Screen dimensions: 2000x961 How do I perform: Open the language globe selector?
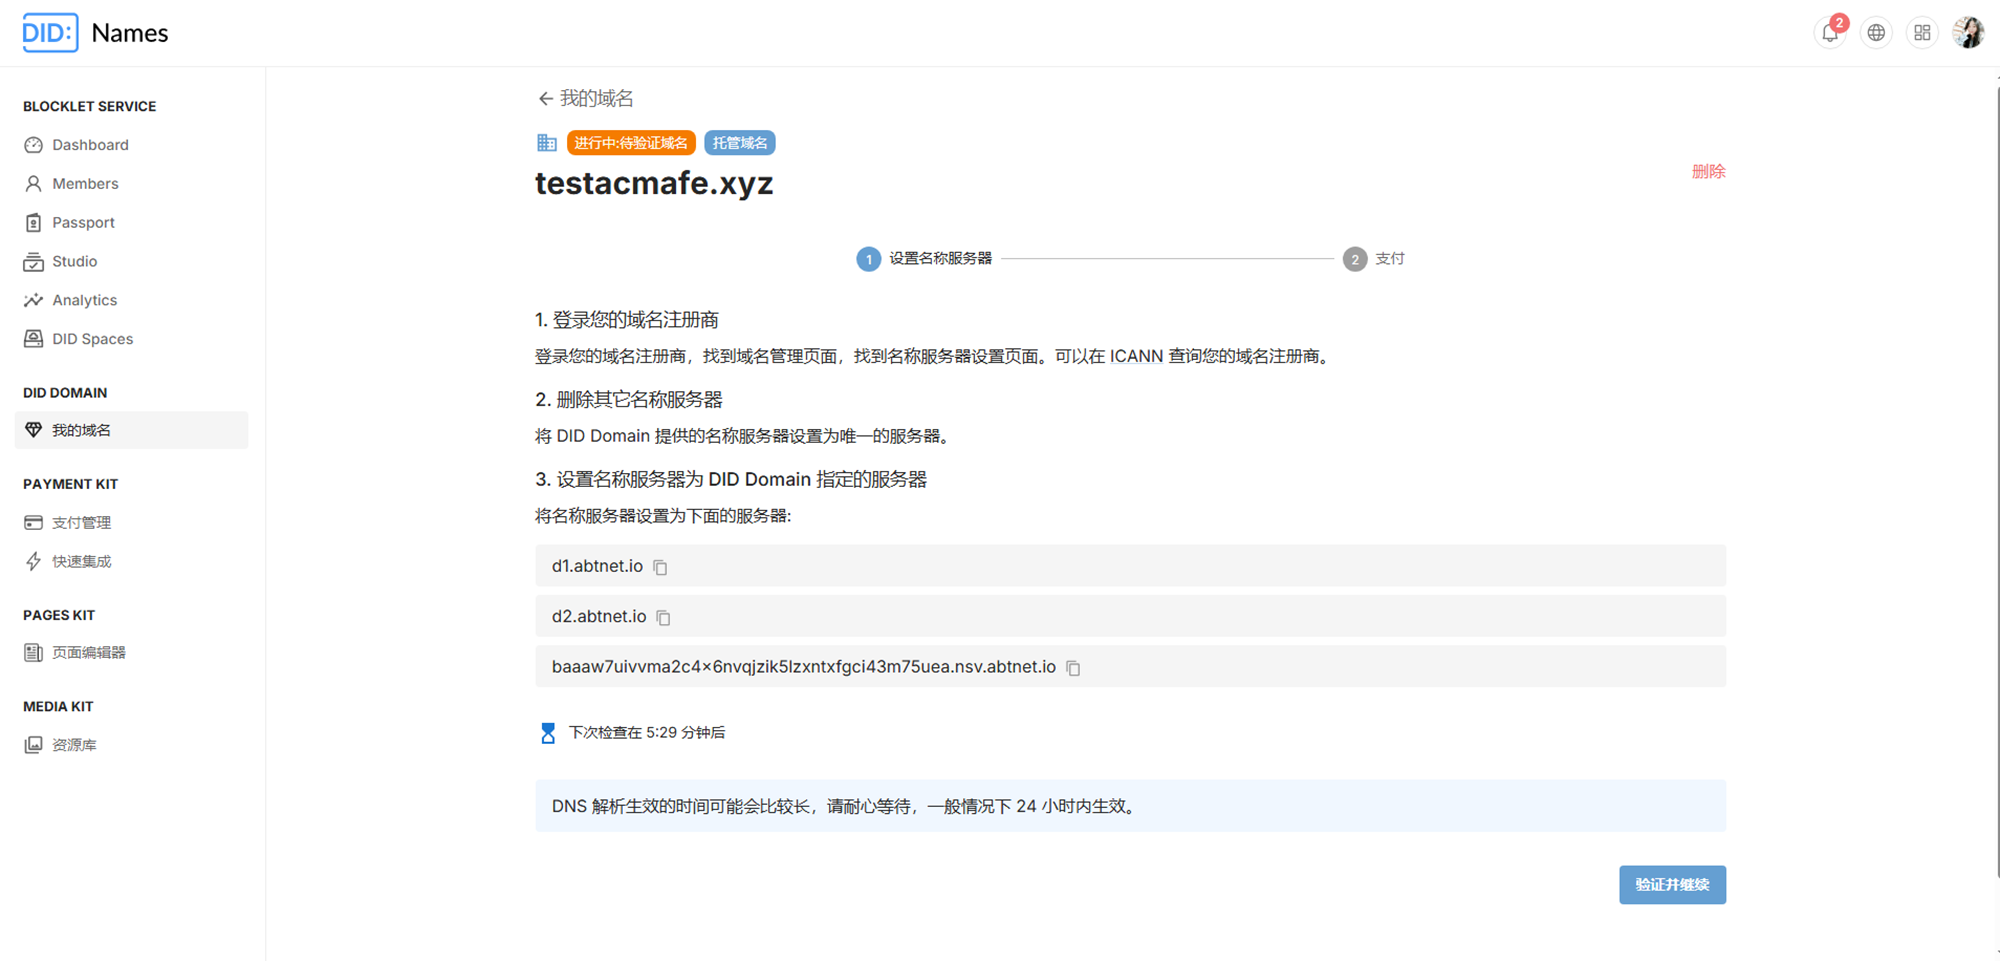click(x=1876, y=33)
